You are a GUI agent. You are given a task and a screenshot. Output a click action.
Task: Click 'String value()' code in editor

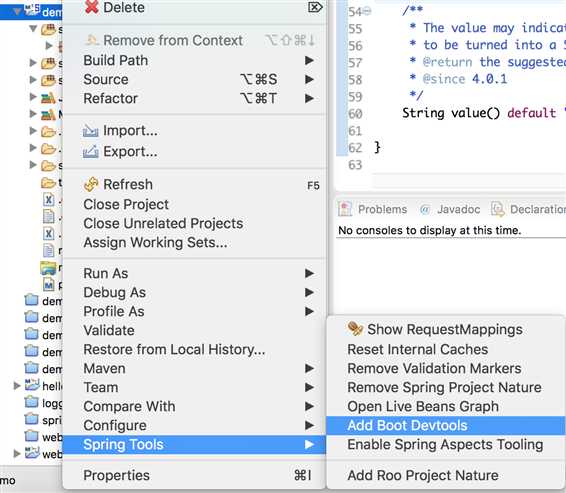pyautogui.click(x=451, y=113)
